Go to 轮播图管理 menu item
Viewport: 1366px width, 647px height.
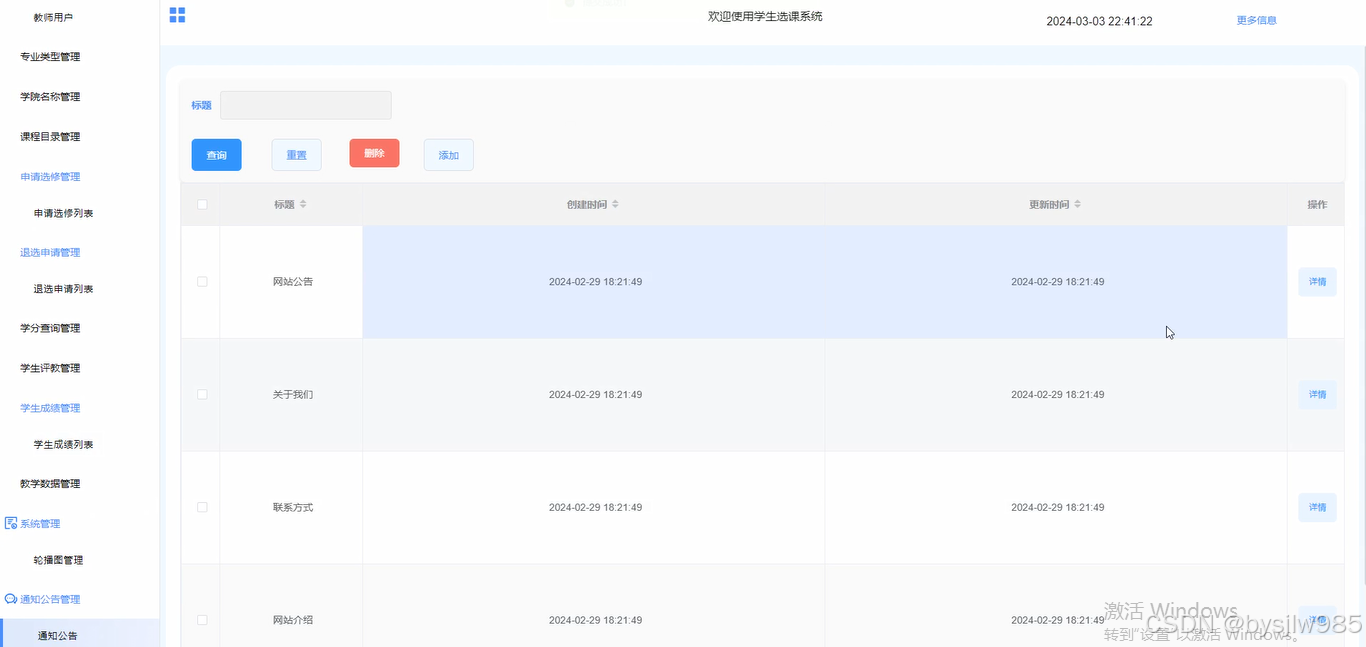(58, 560)
